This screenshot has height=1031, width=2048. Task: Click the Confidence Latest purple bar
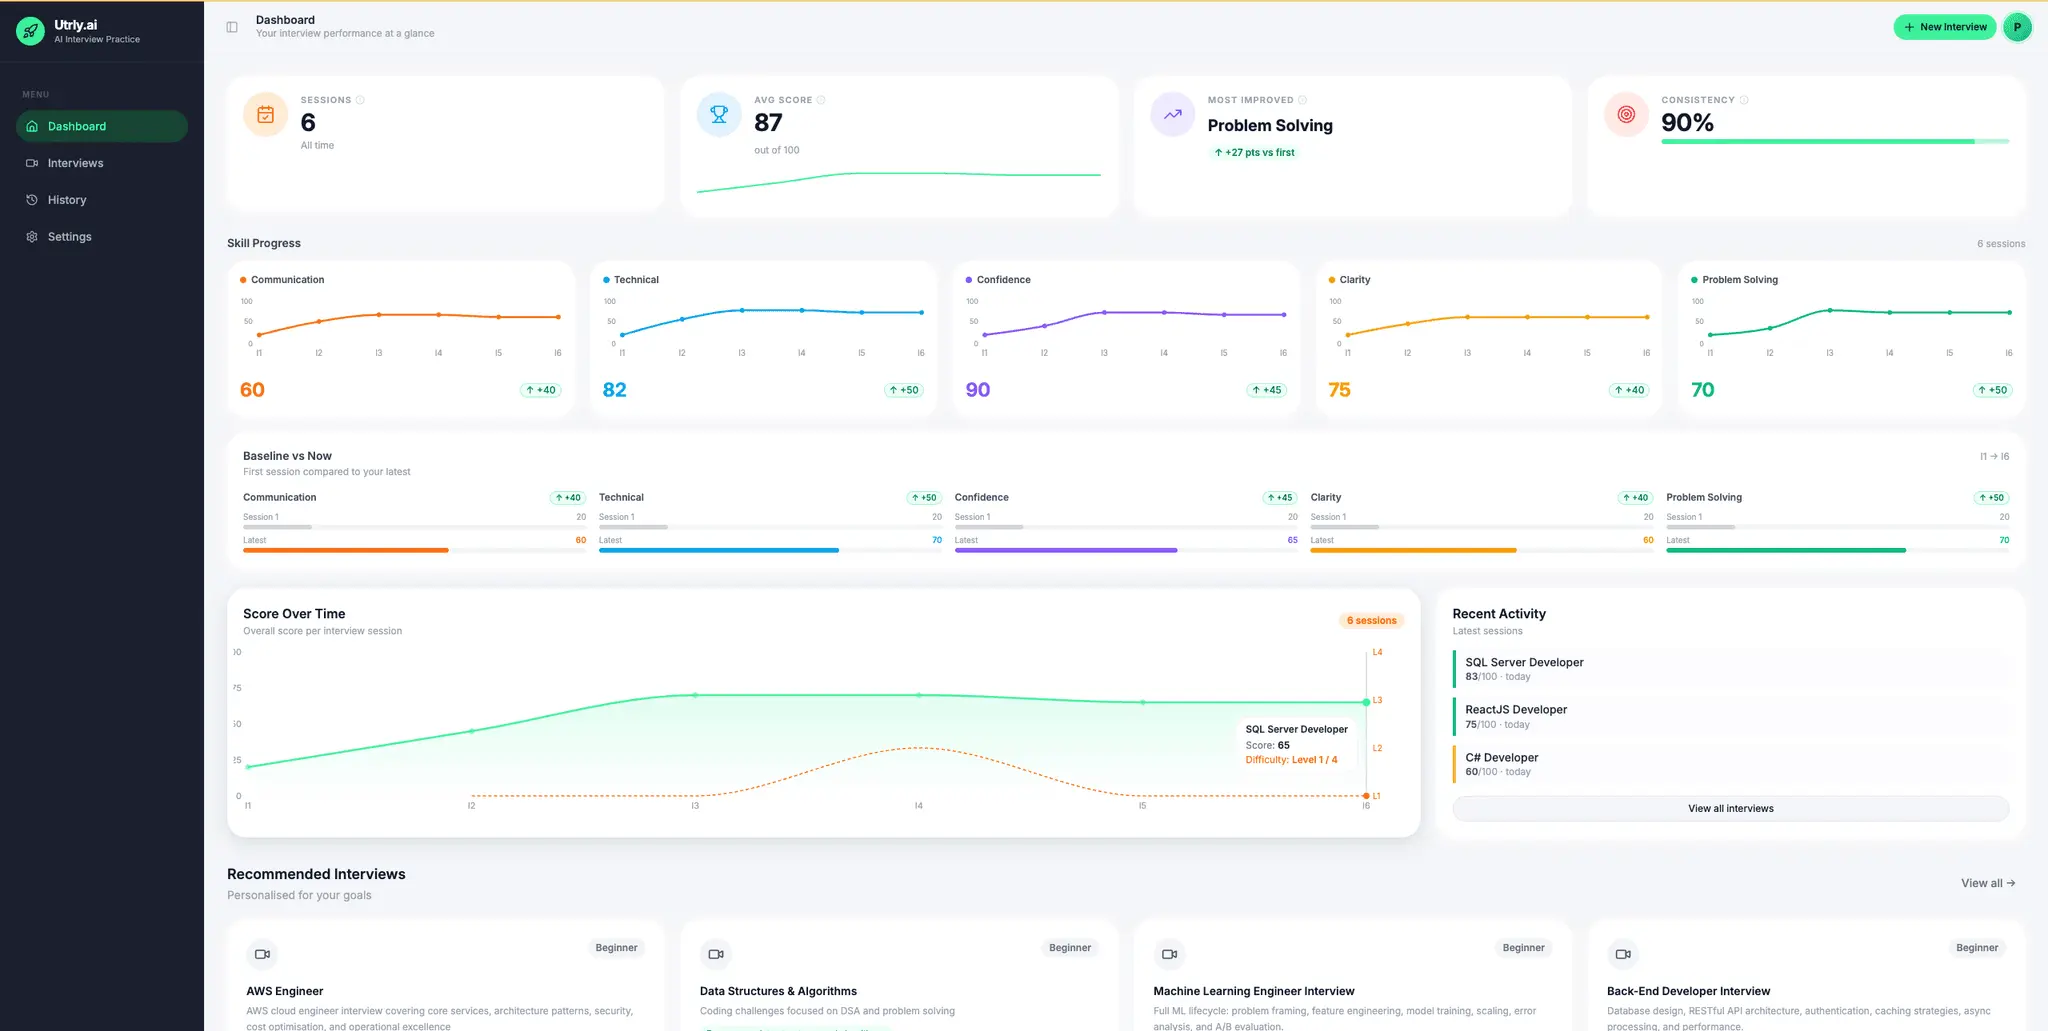pos(1066,550)
